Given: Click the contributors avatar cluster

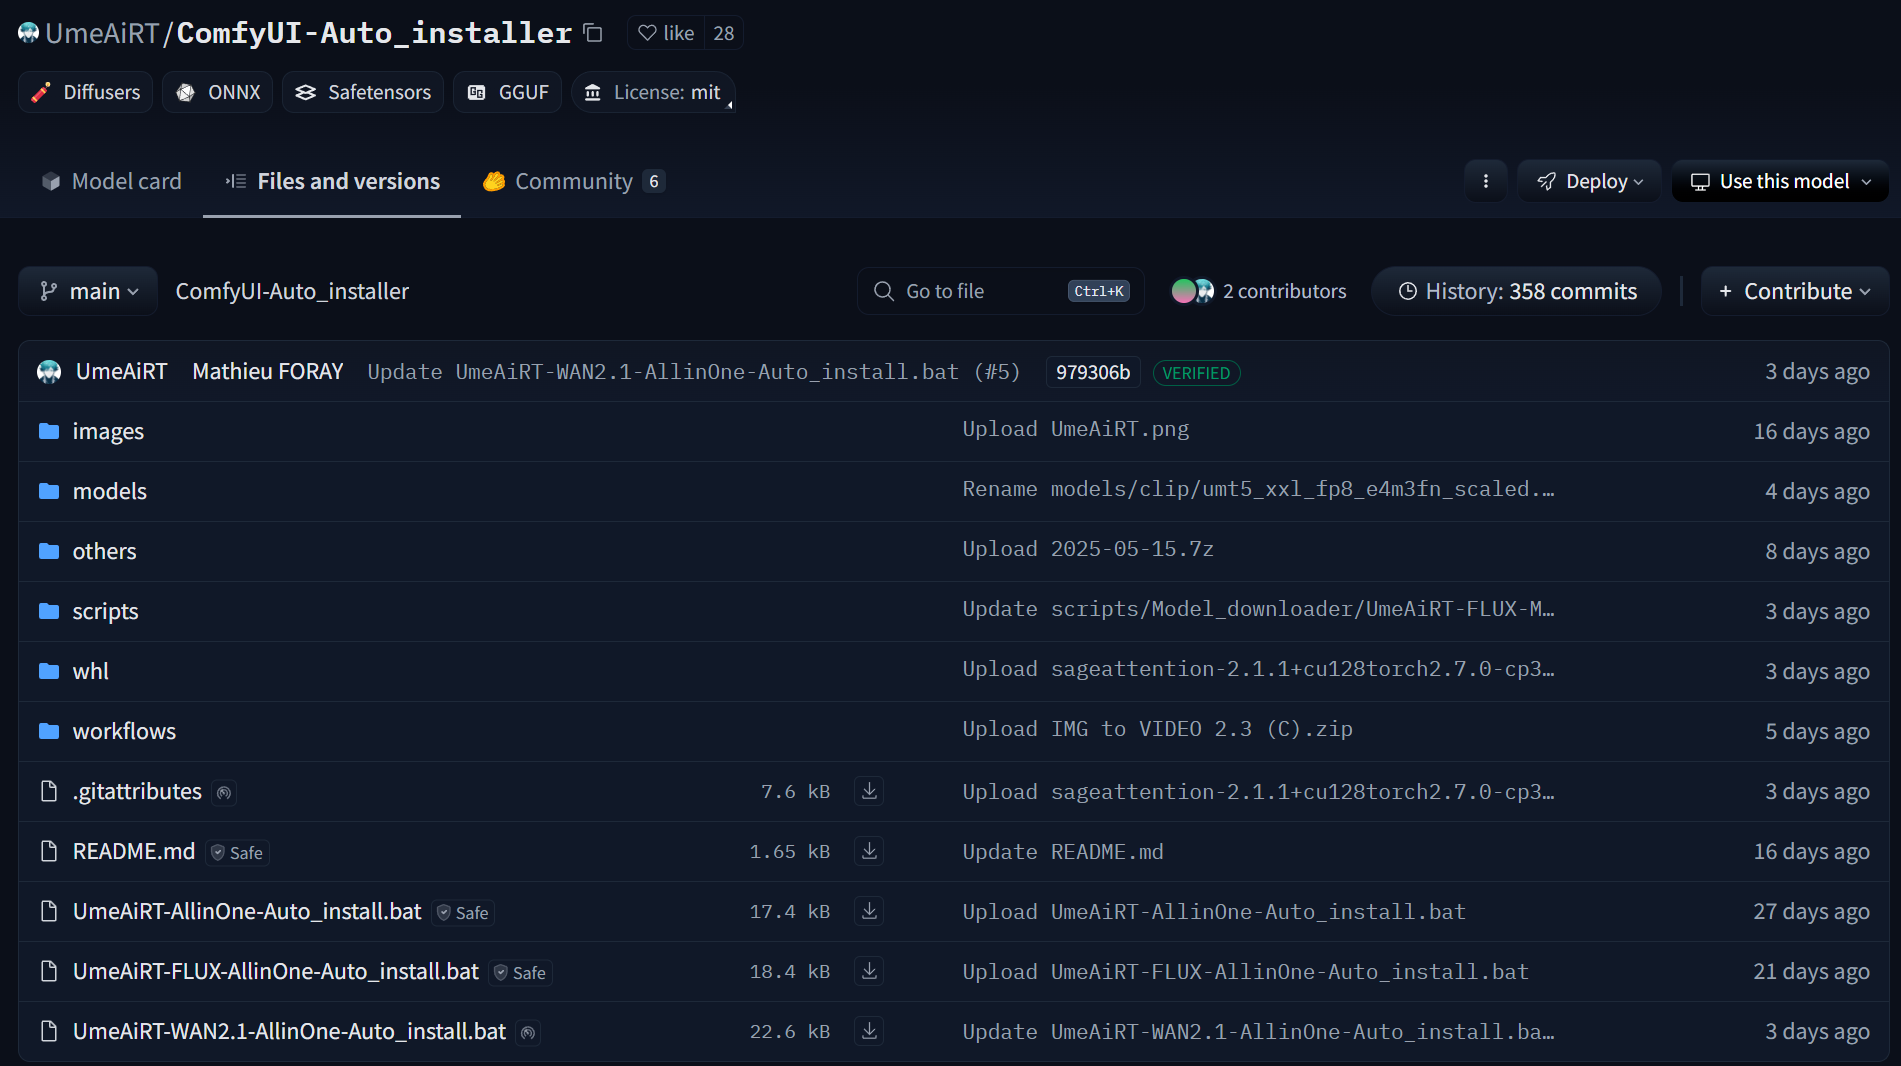Looking at the screenshot, I should (1193, 291).
